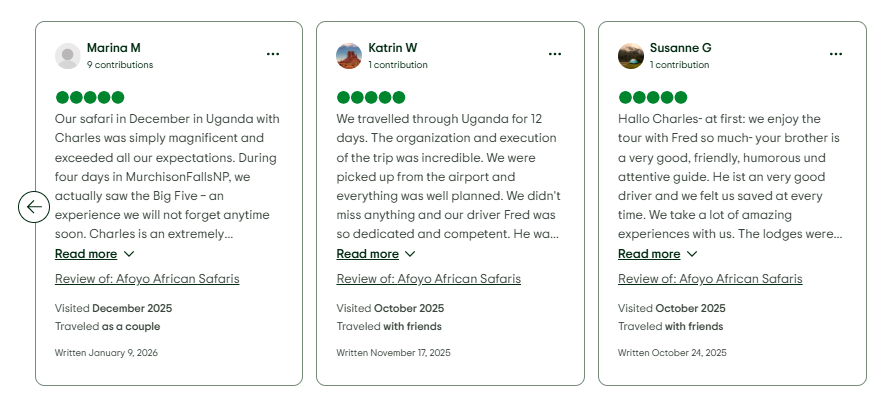Open Afoyo African Safaris link in Katrin's review

[x=428, y=279]
